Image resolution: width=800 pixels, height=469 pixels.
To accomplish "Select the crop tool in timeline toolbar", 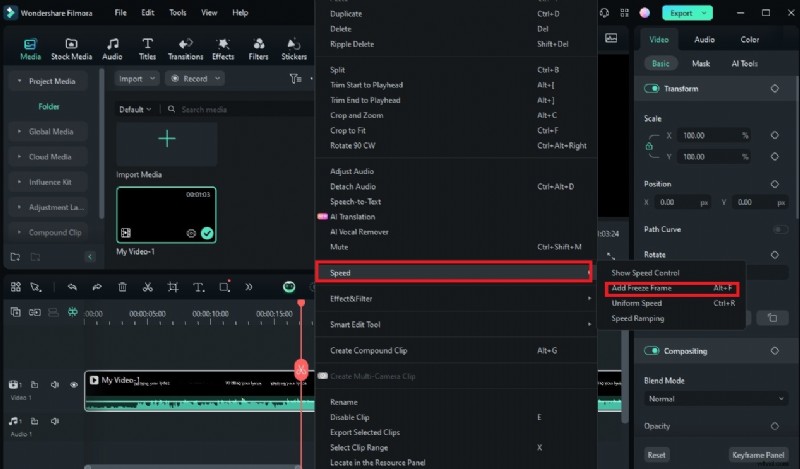I will click(x=173, y=287).
